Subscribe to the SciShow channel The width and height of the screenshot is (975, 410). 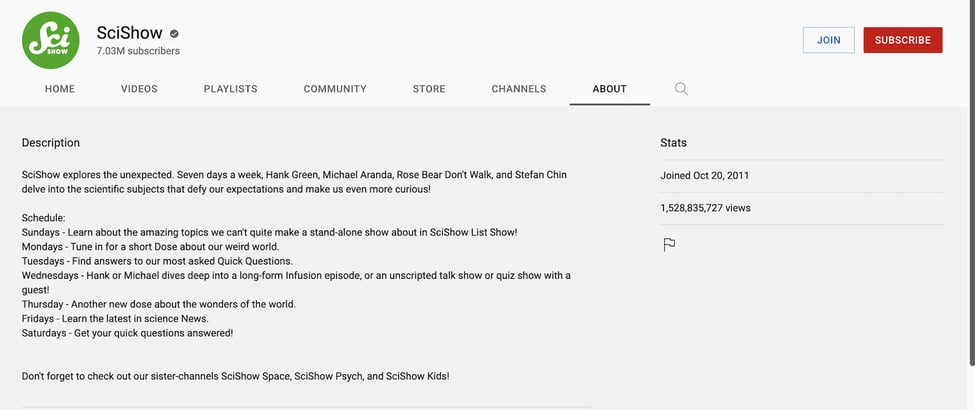tap(902, 40)
